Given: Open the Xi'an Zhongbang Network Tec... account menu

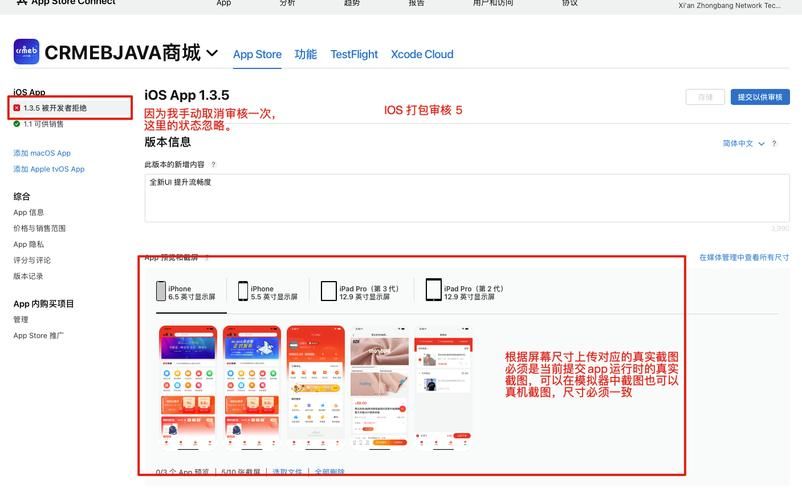Looking at the screenshot, I should (729, 6).
